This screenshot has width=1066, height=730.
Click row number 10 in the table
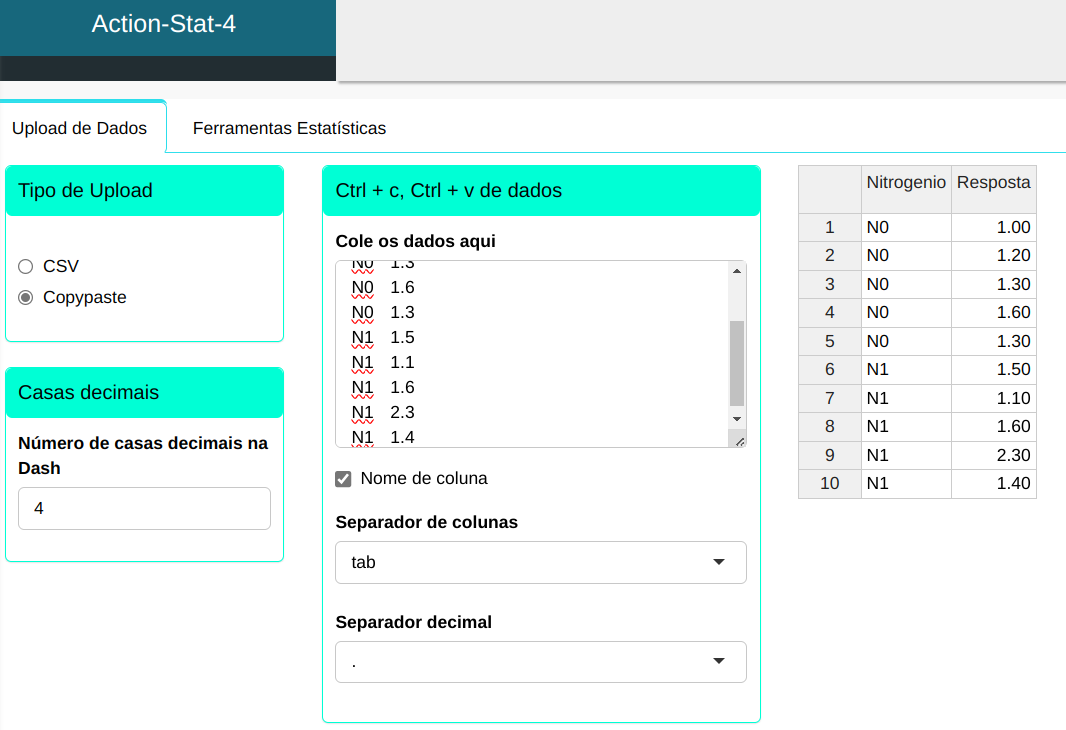[829, 484]
